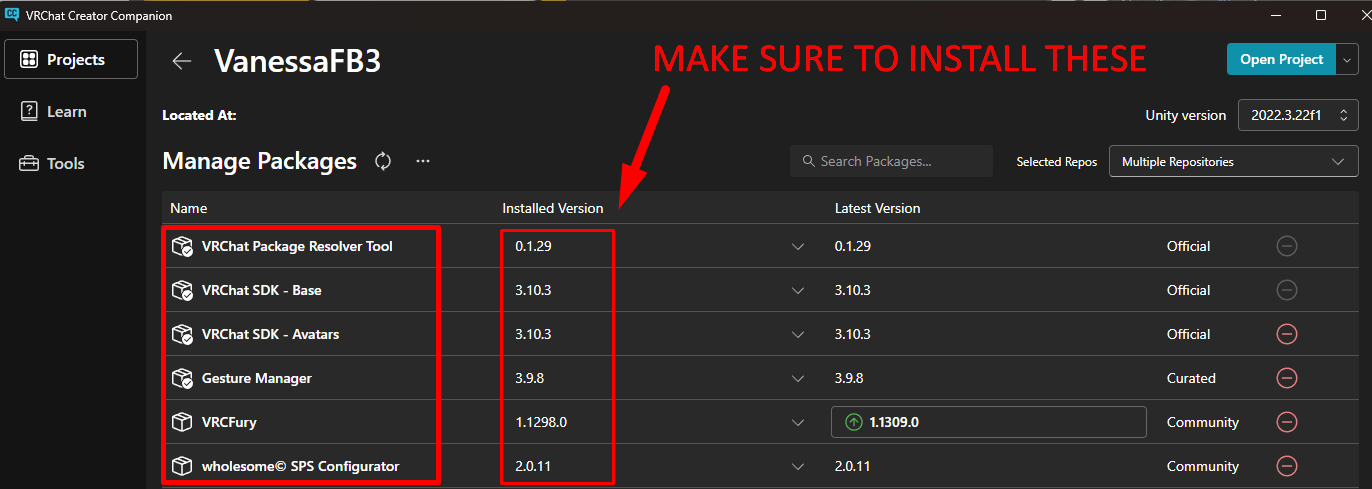This screenshot has height=489, width=1372.
Task: Click the Gesture Manager package icon
Action: coord(182,379)
